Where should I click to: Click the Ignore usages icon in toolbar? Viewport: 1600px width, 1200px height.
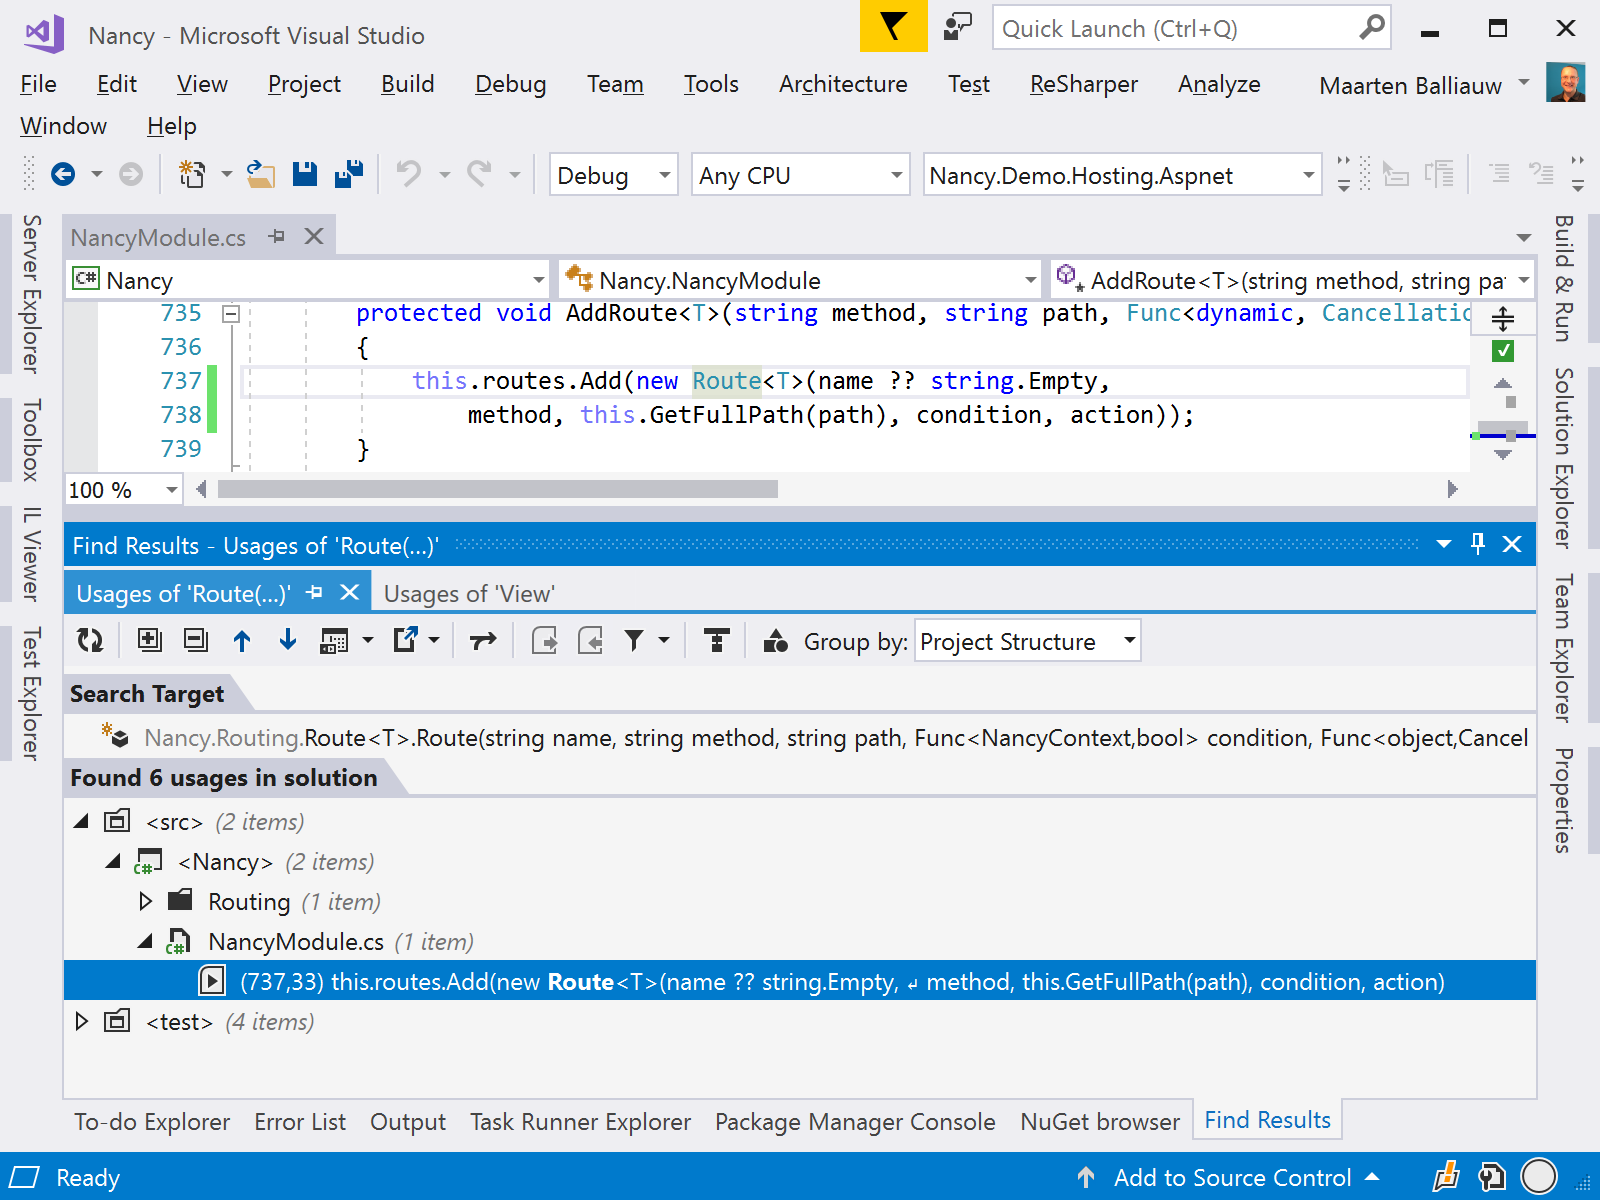pyautogui.click(x=716, y=640)
